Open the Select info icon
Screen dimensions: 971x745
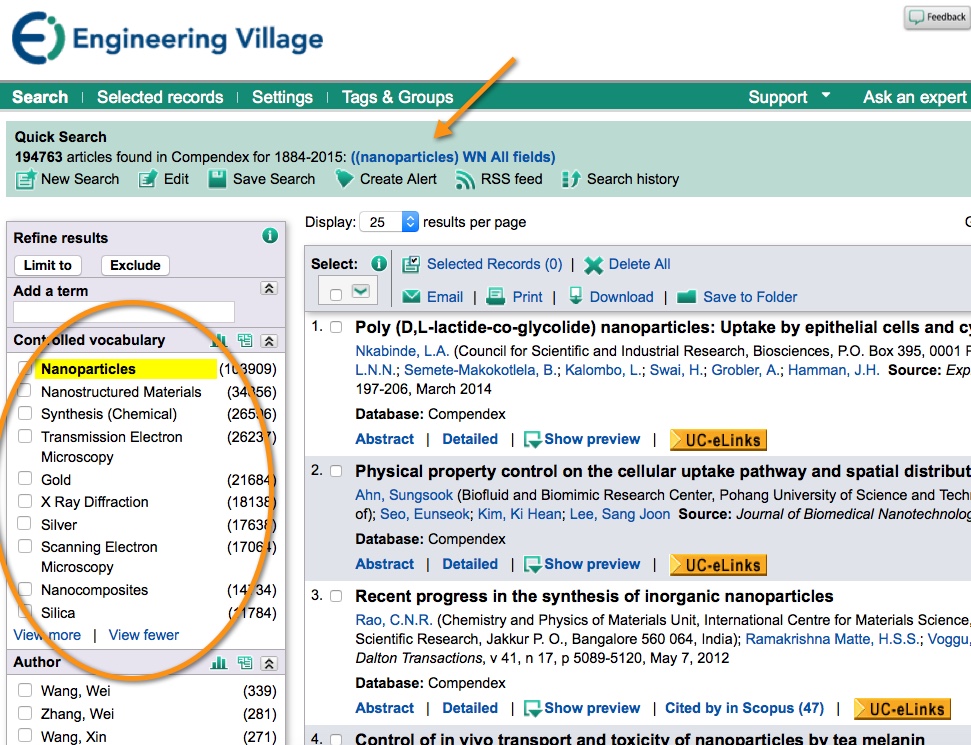point(378,264)
